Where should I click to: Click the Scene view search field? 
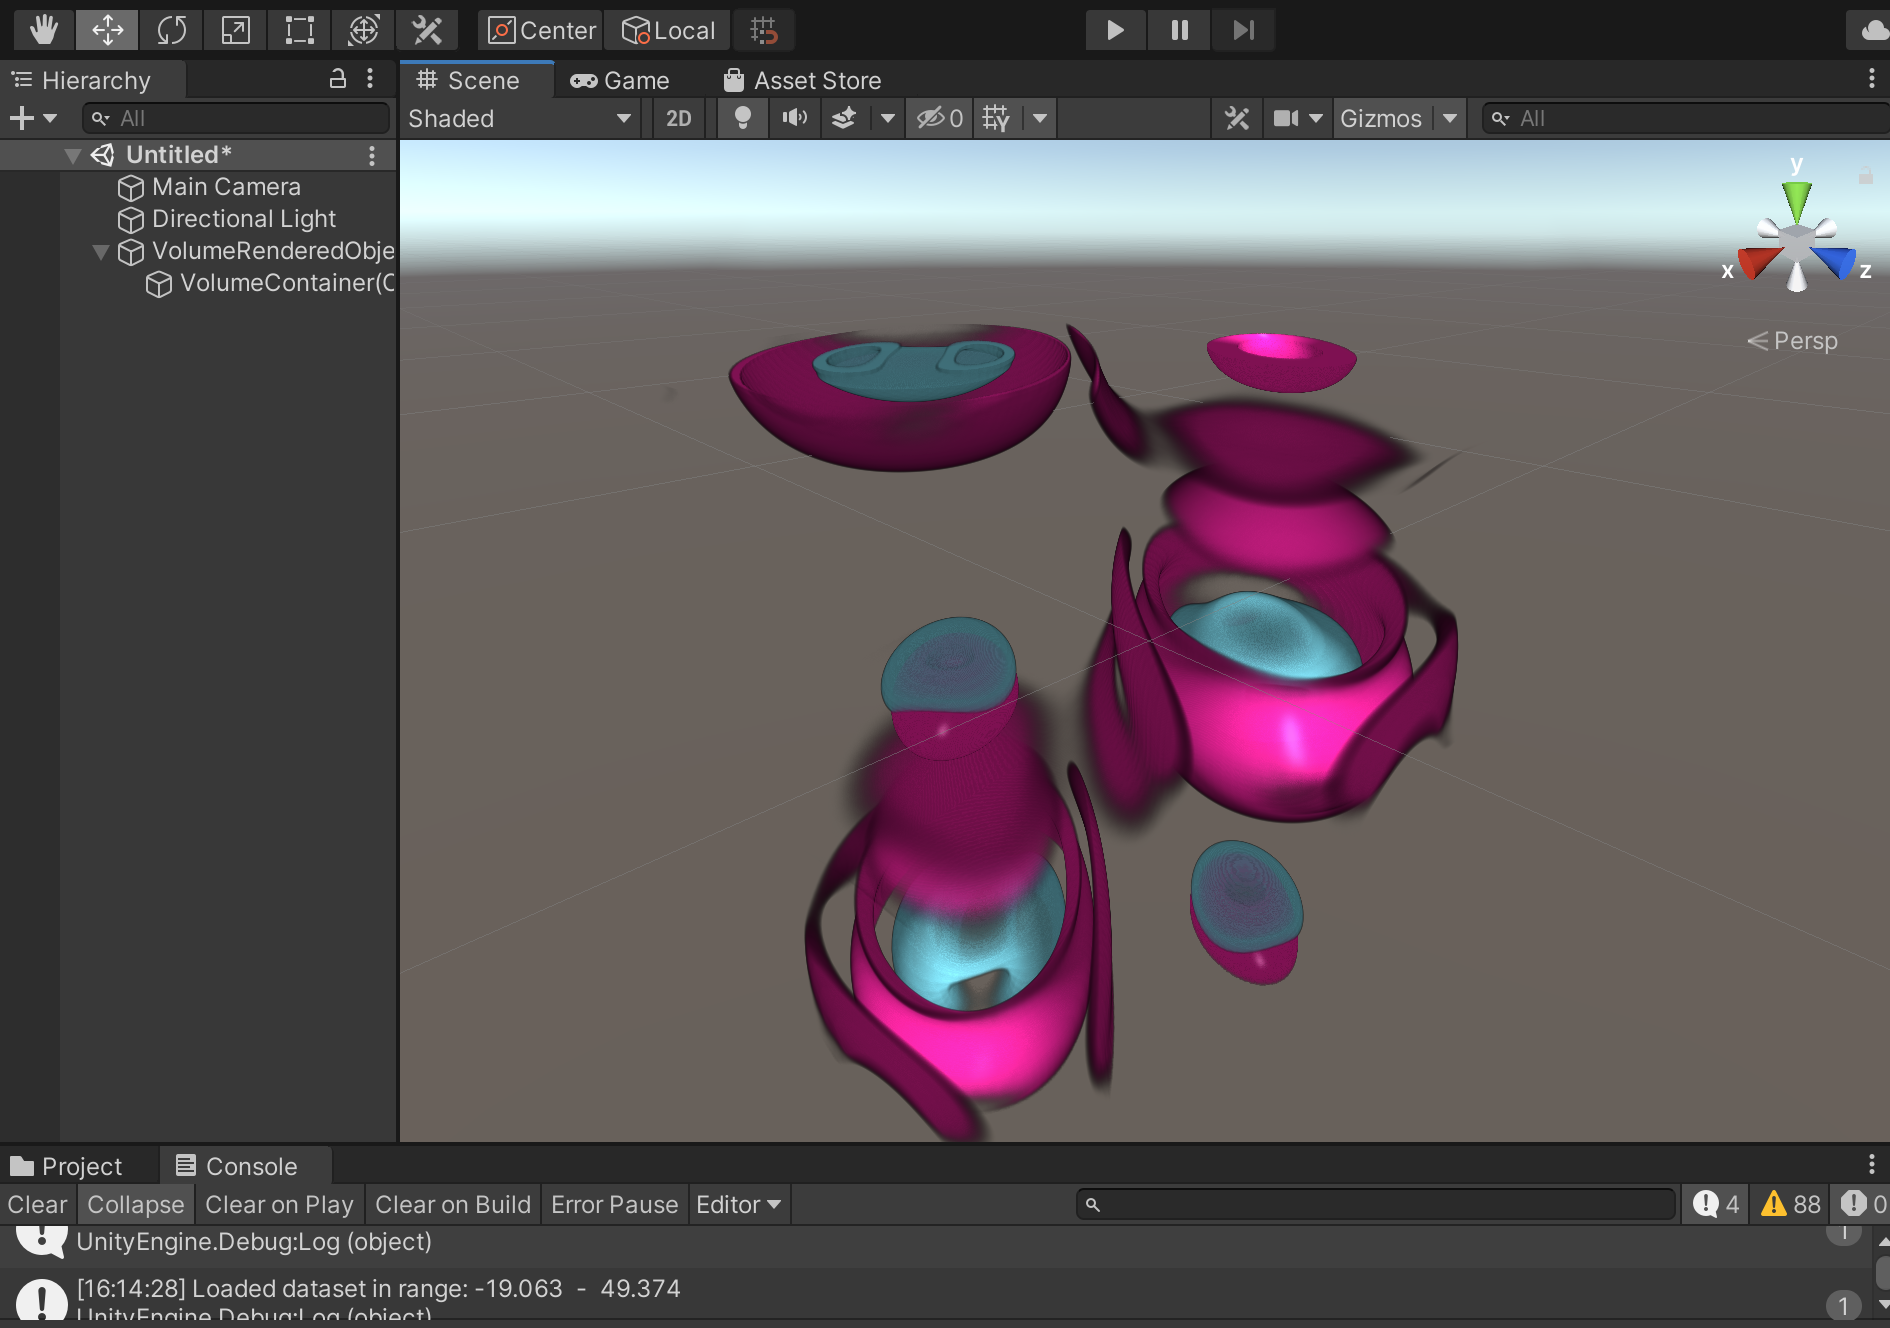click(1686, 118)
